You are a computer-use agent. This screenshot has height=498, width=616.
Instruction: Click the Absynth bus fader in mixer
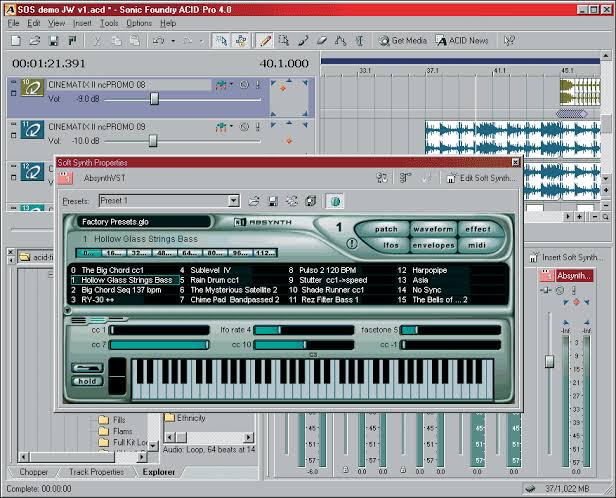[x=549, y=361]
